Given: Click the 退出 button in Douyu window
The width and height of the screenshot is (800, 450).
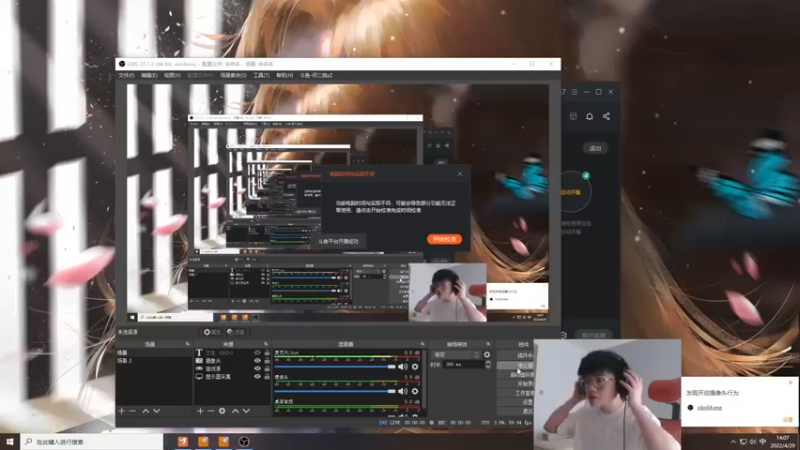Looking at the screenshot, I should 595,148.
